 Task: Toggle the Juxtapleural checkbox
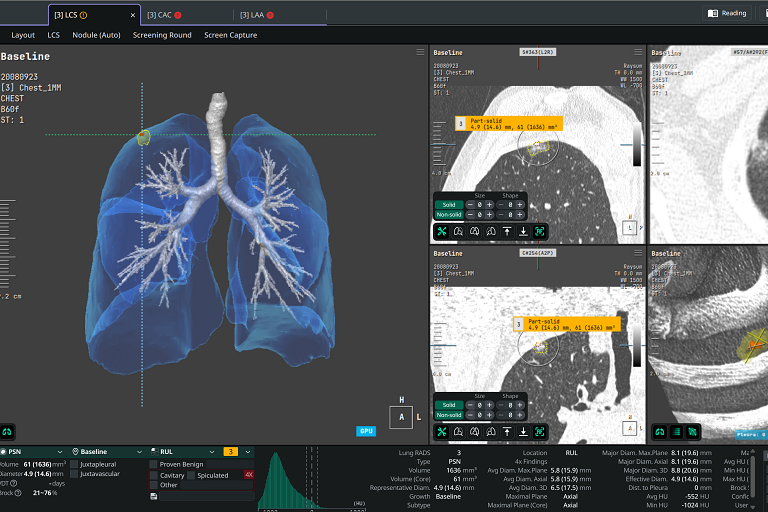click(x=76, y=464)
